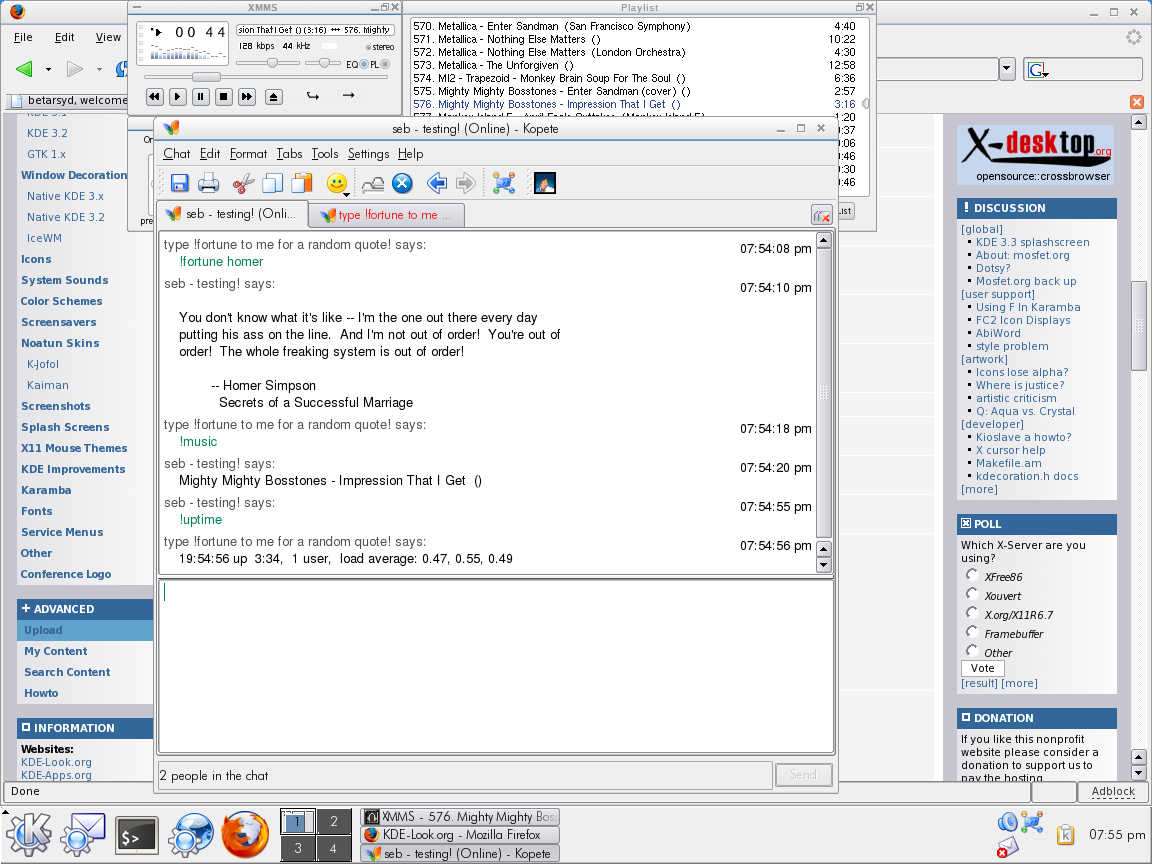Screen dimensions: 1152x864
Task: Click the speaker volume tray icon
Action: [1007, 821]
